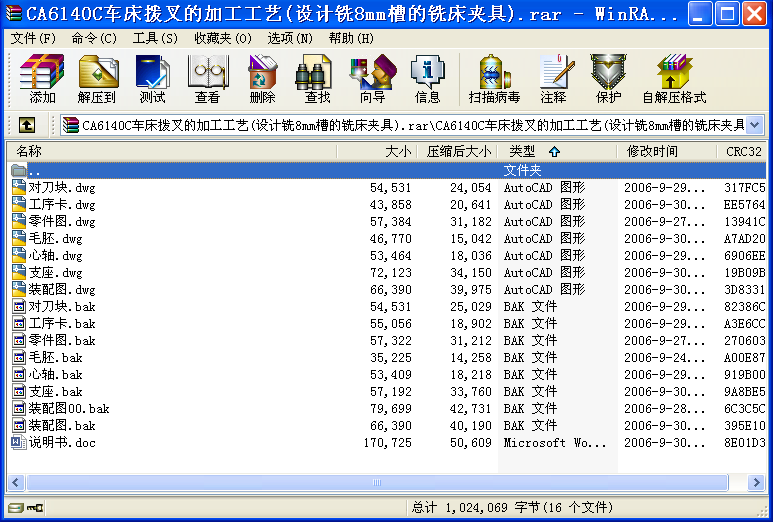
Task: Click the scrollbar left arrow
Action: pos(16,482)
